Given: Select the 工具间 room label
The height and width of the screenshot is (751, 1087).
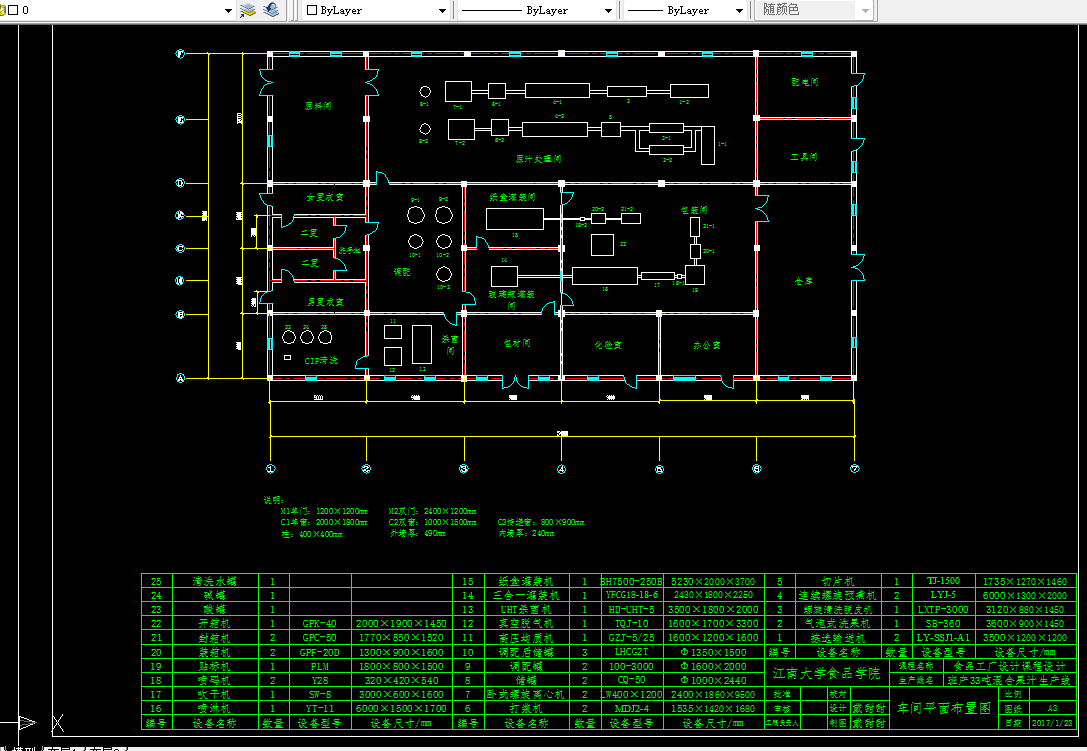Looking at the screenshot, I should click(803, 157).
